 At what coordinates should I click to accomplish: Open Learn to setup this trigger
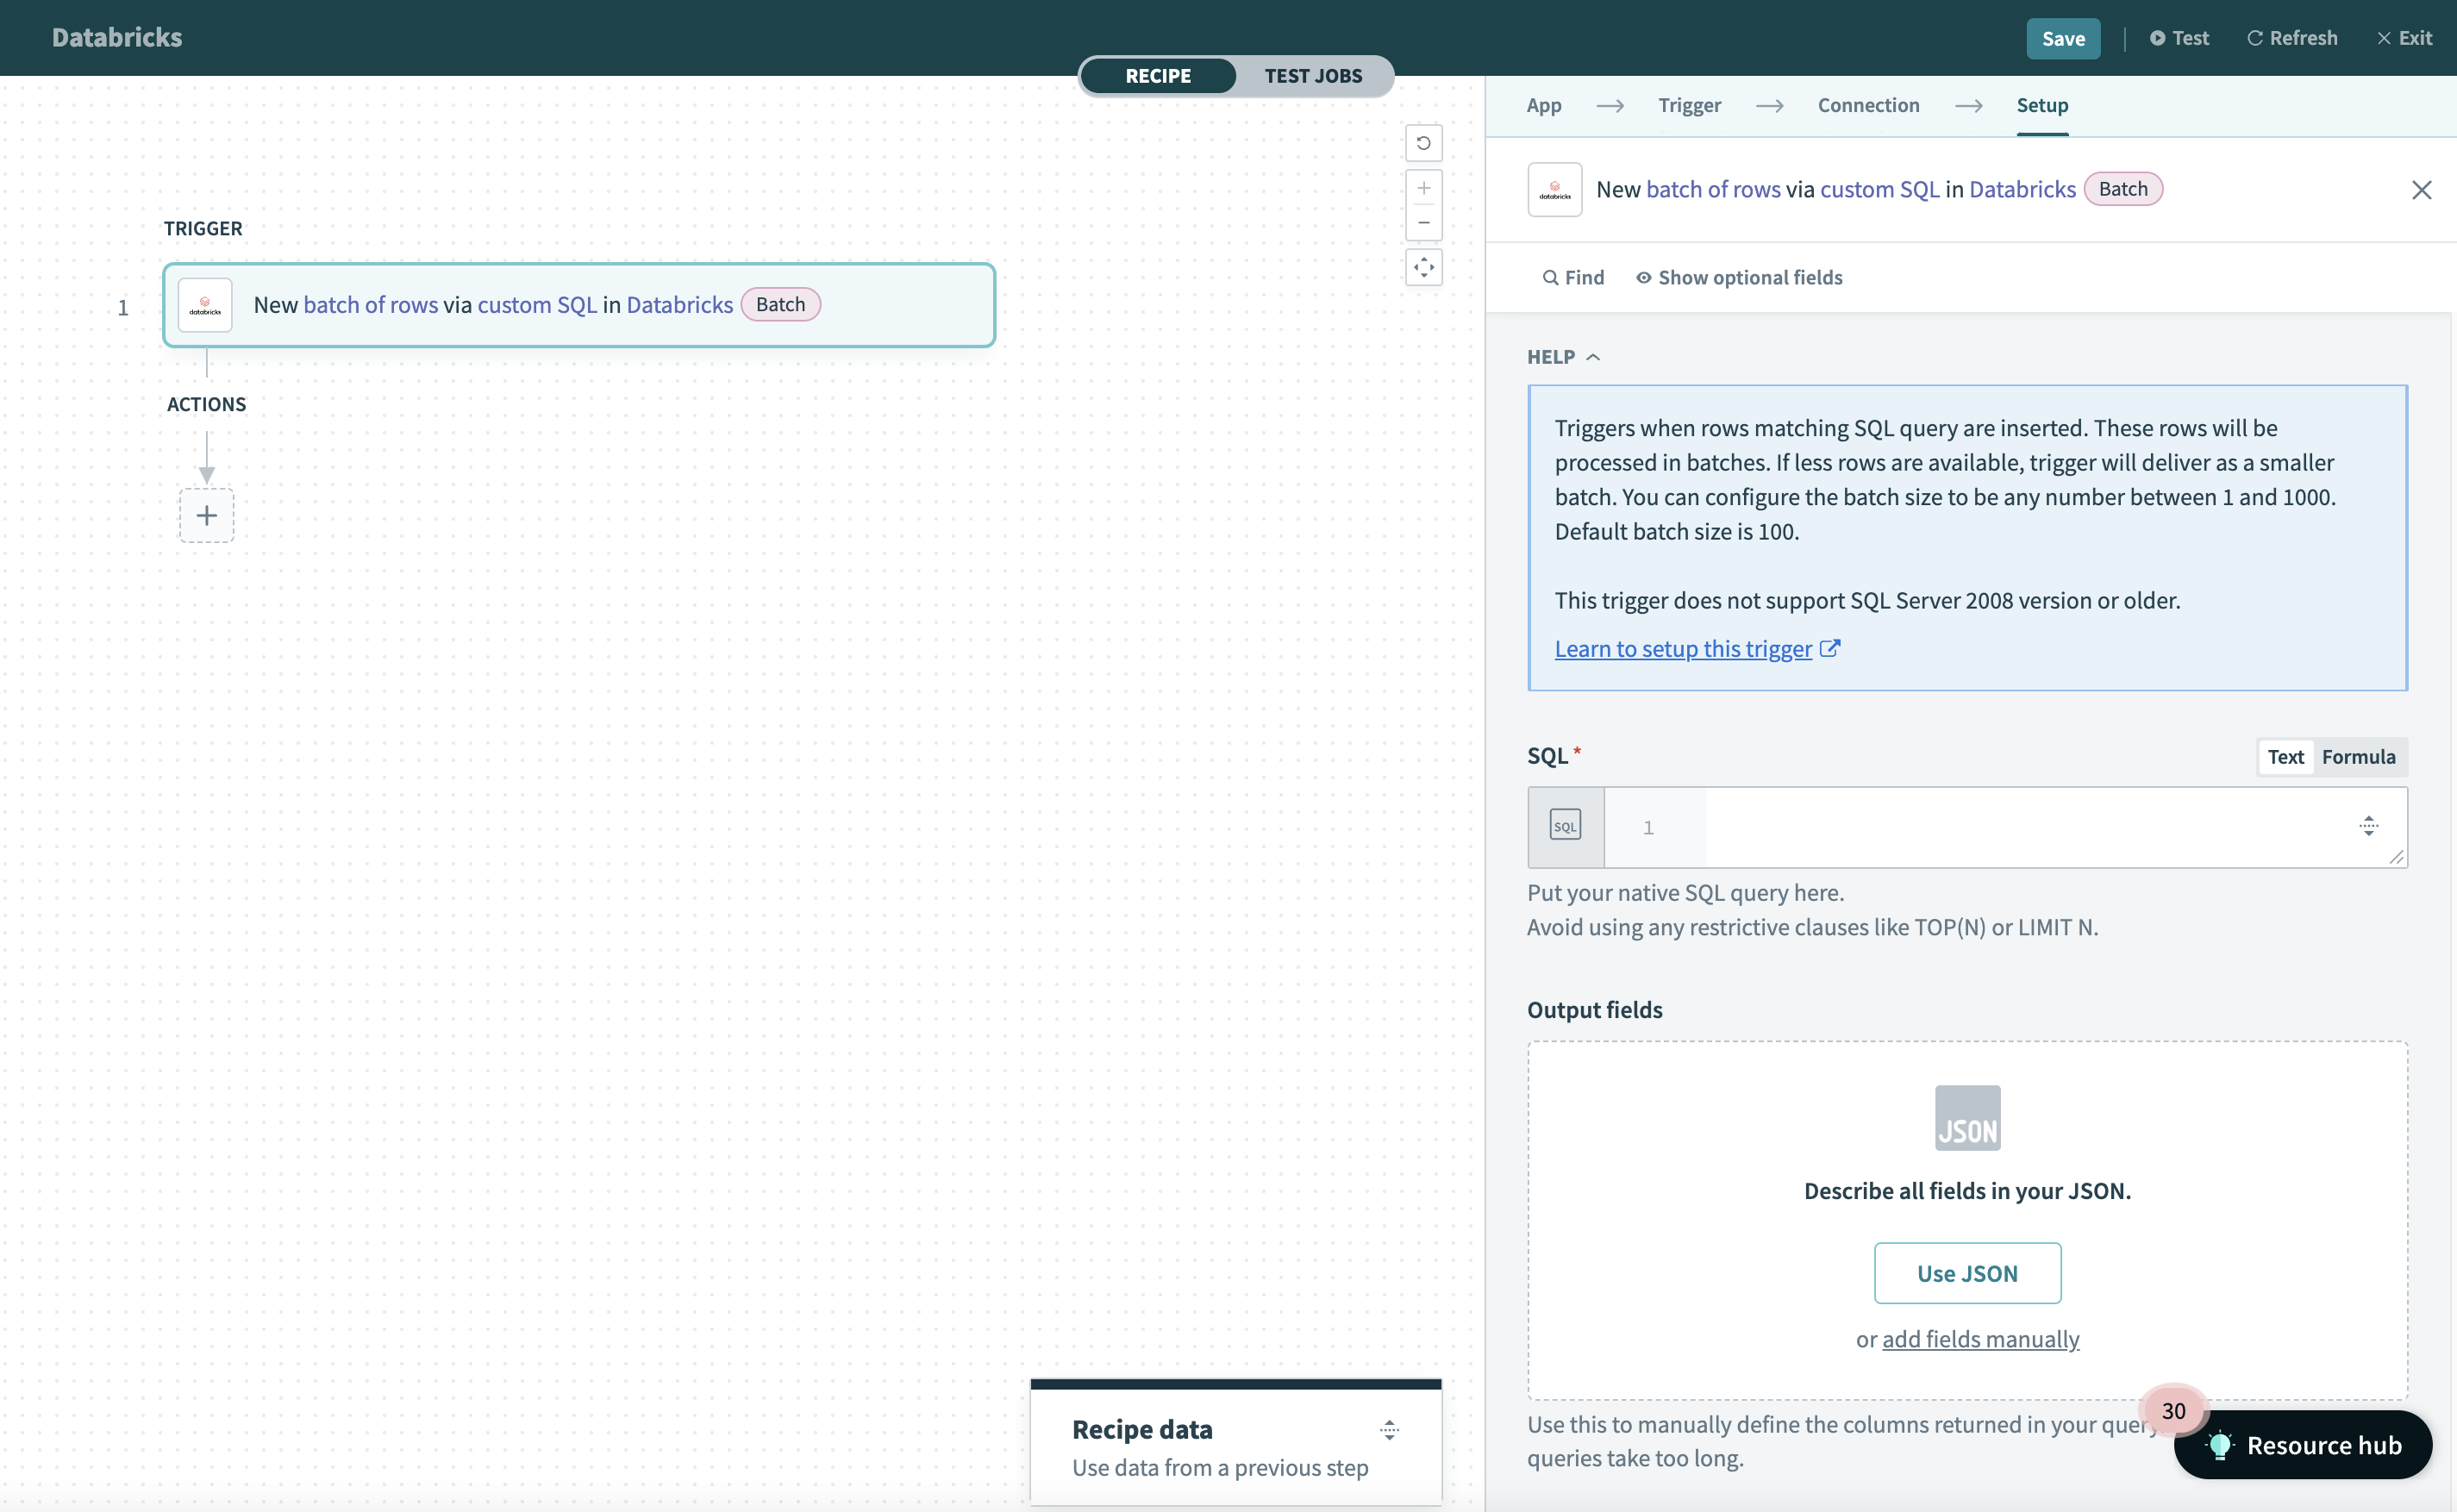click(x=1683, y=648)
